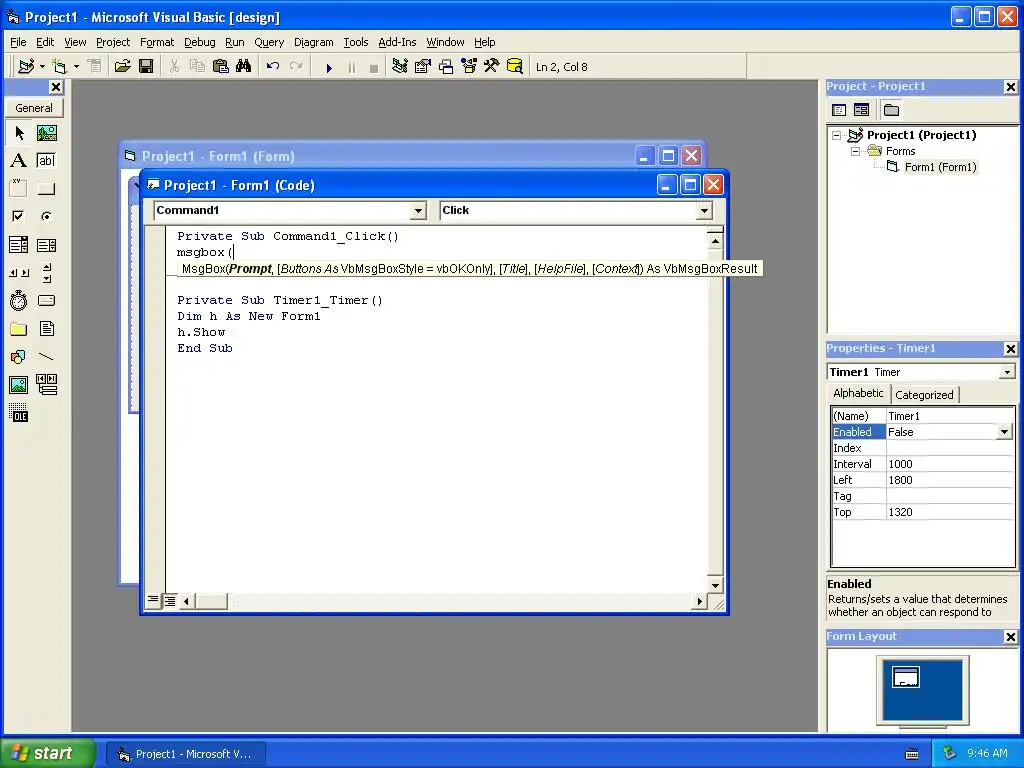
Task: Click the General toolbox tab button
Action: point(34,108)
